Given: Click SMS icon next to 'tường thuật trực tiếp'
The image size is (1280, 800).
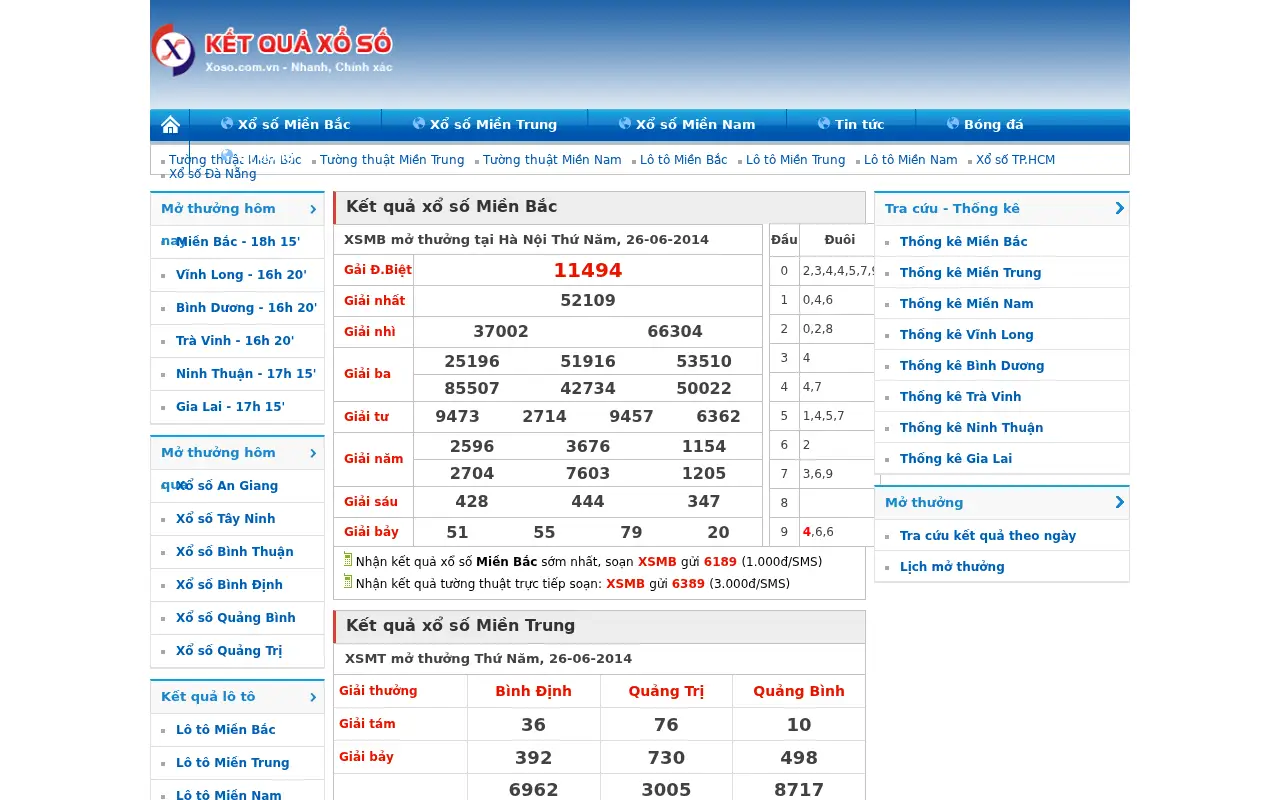Looking at the screenshot, I should [348, 582].
